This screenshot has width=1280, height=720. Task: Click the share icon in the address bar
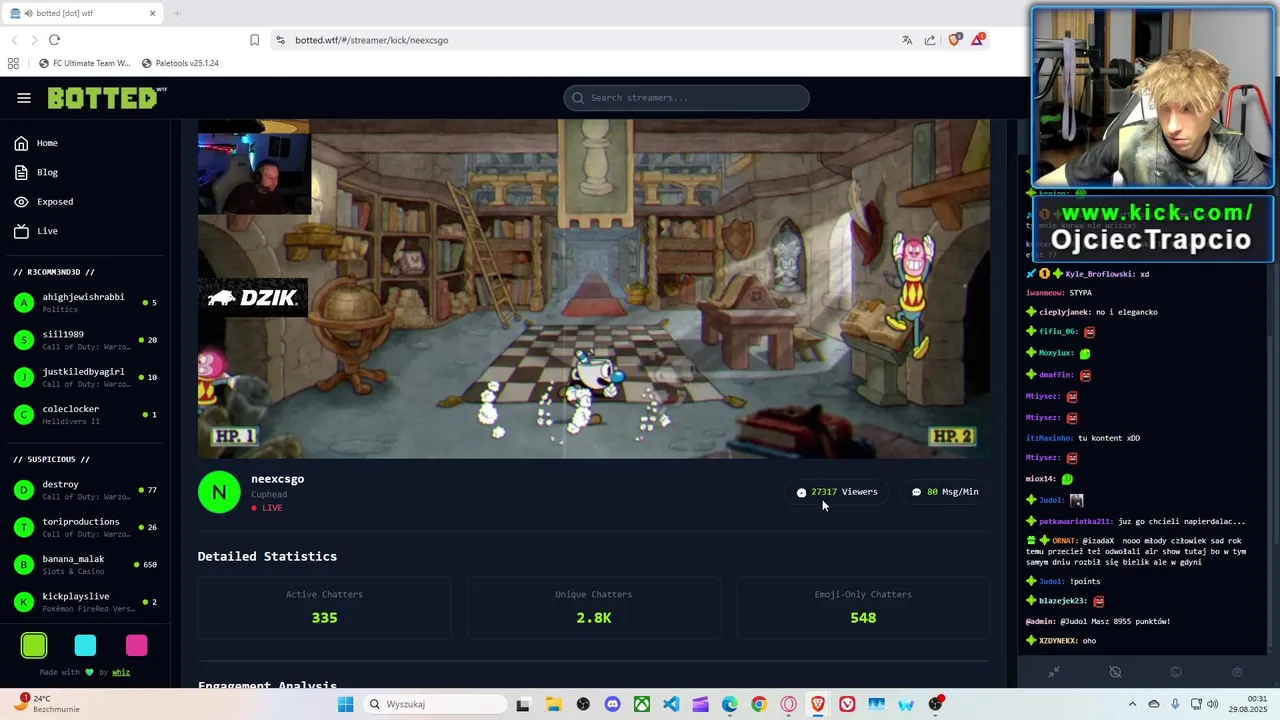930,40
